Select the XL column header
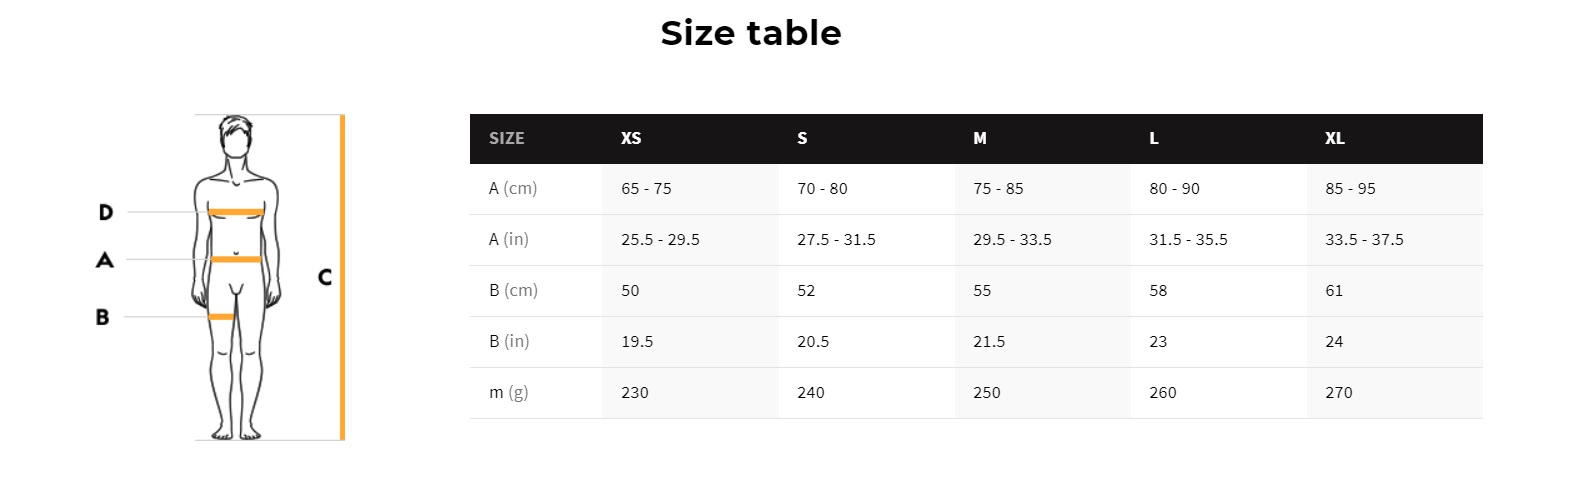Viewport: 1571px width, 486px height. click(1335, 138)
